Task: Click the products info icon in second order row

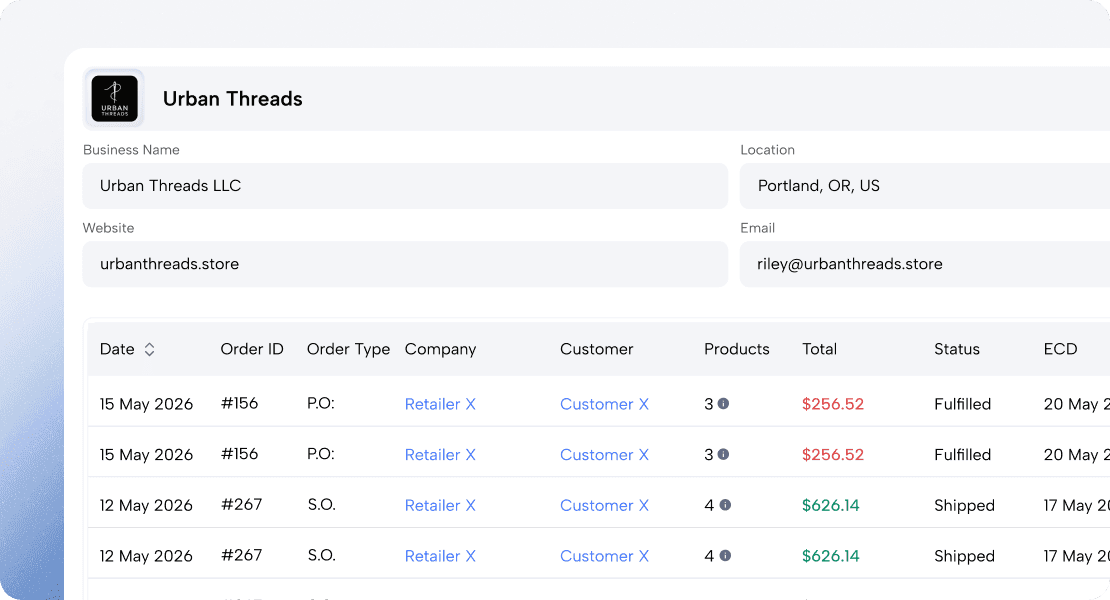Action: 723,454
